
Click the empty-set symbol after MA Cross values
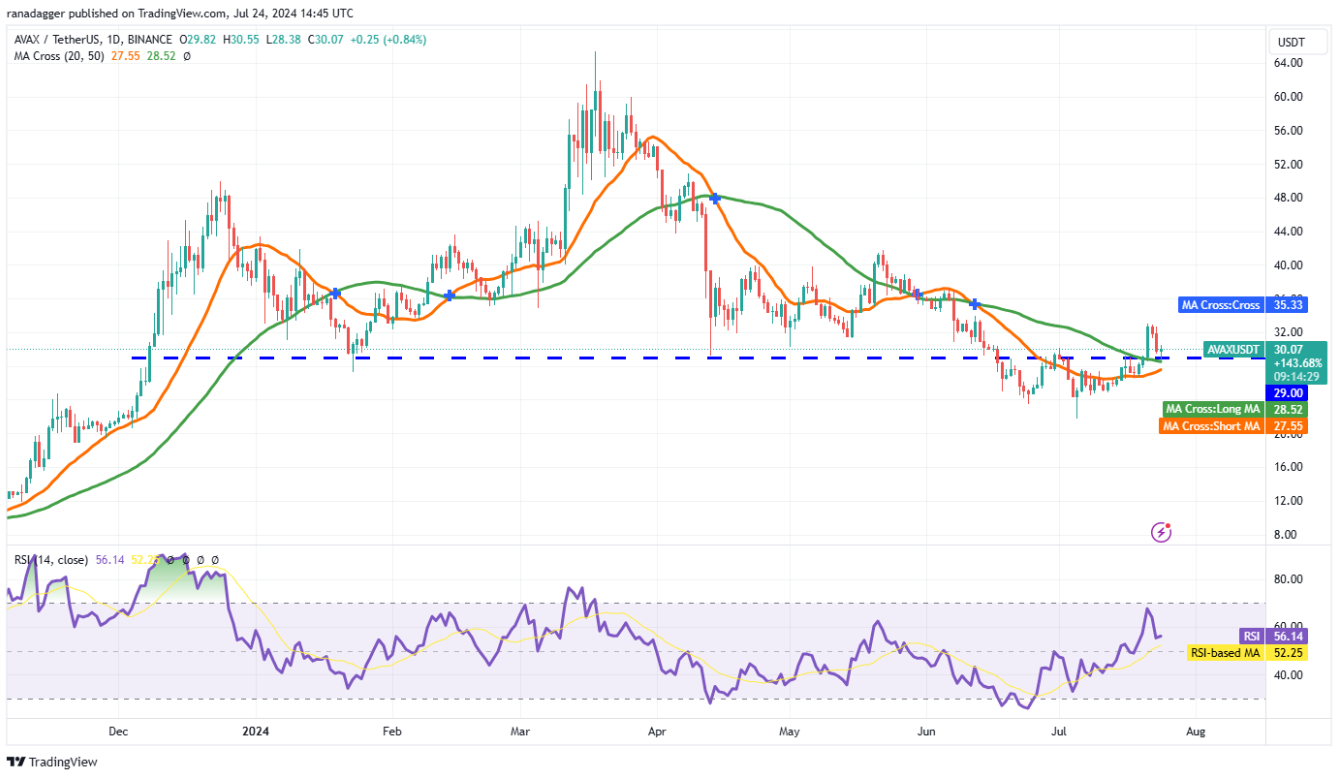[187, 57]
